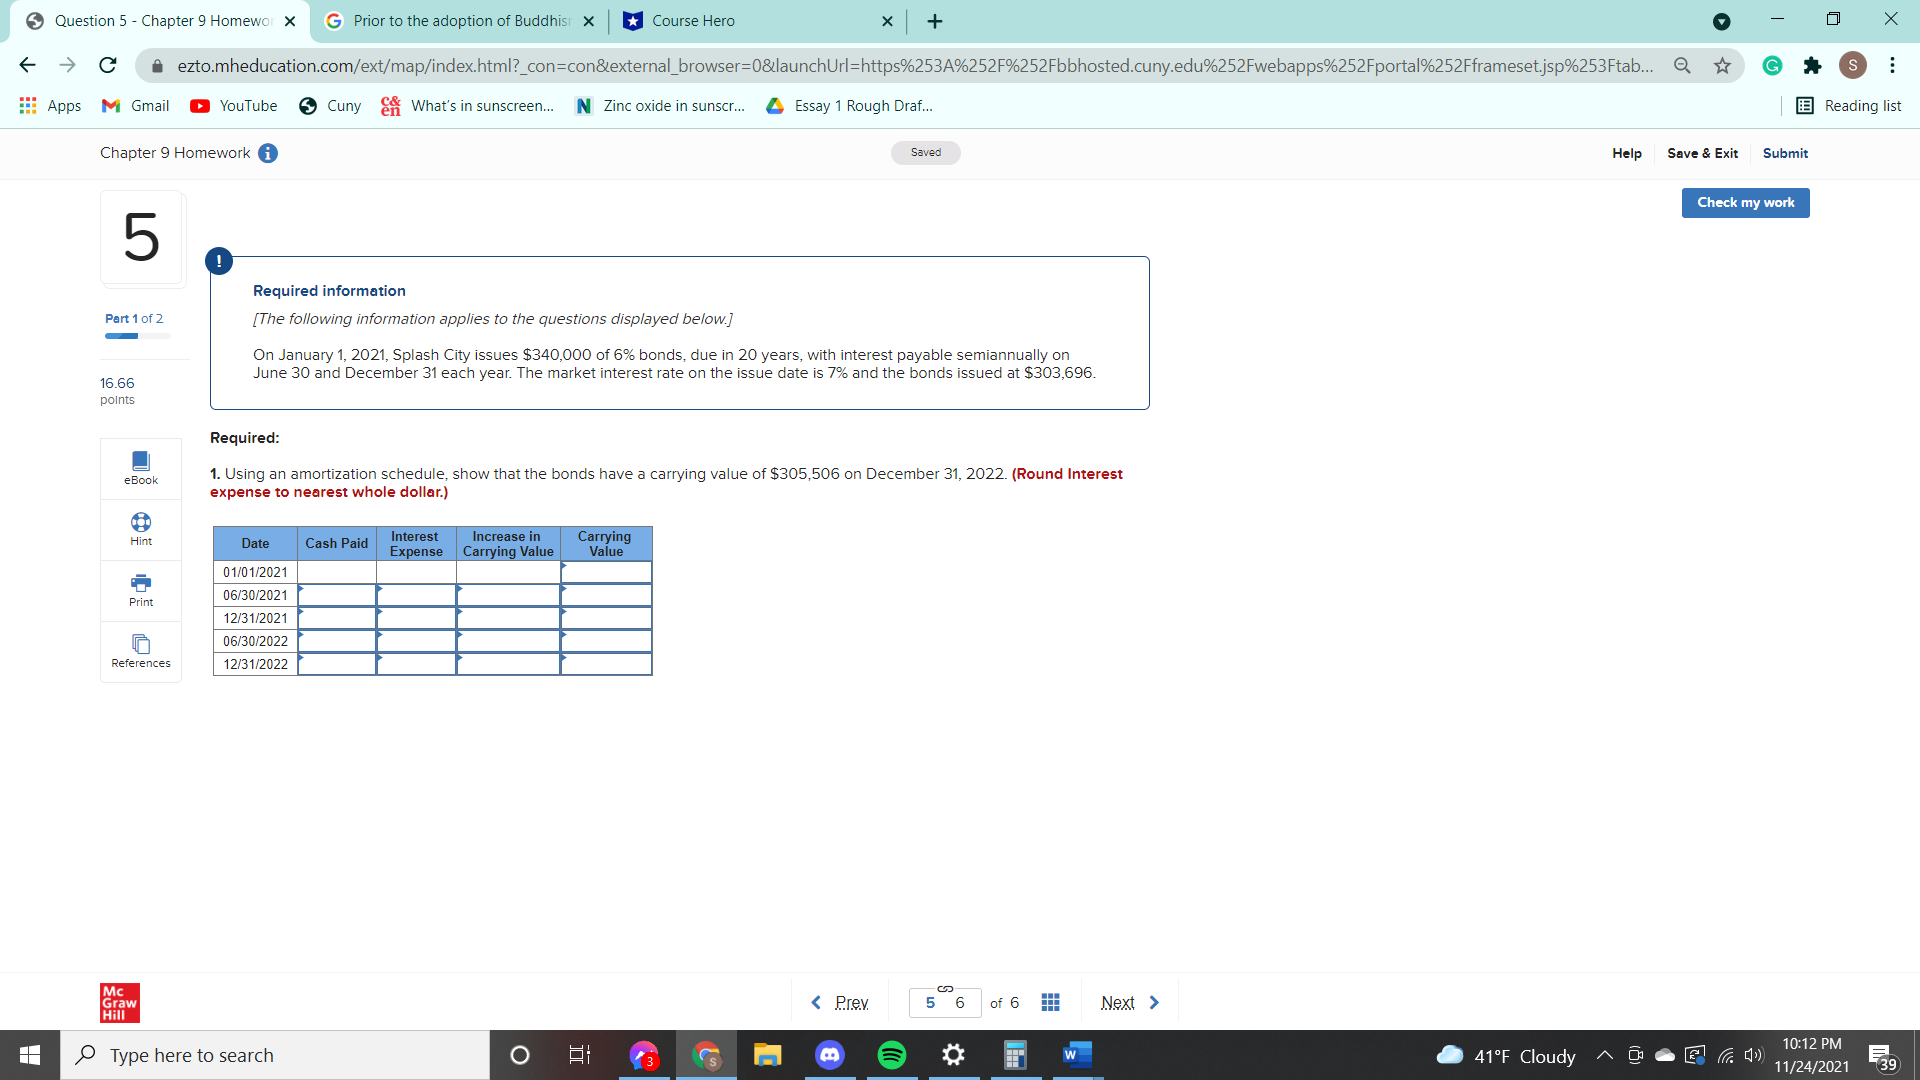Open the Saved status indicator
The height and width of the screenshot is (1080, 1920).
(x=925, y=153)
